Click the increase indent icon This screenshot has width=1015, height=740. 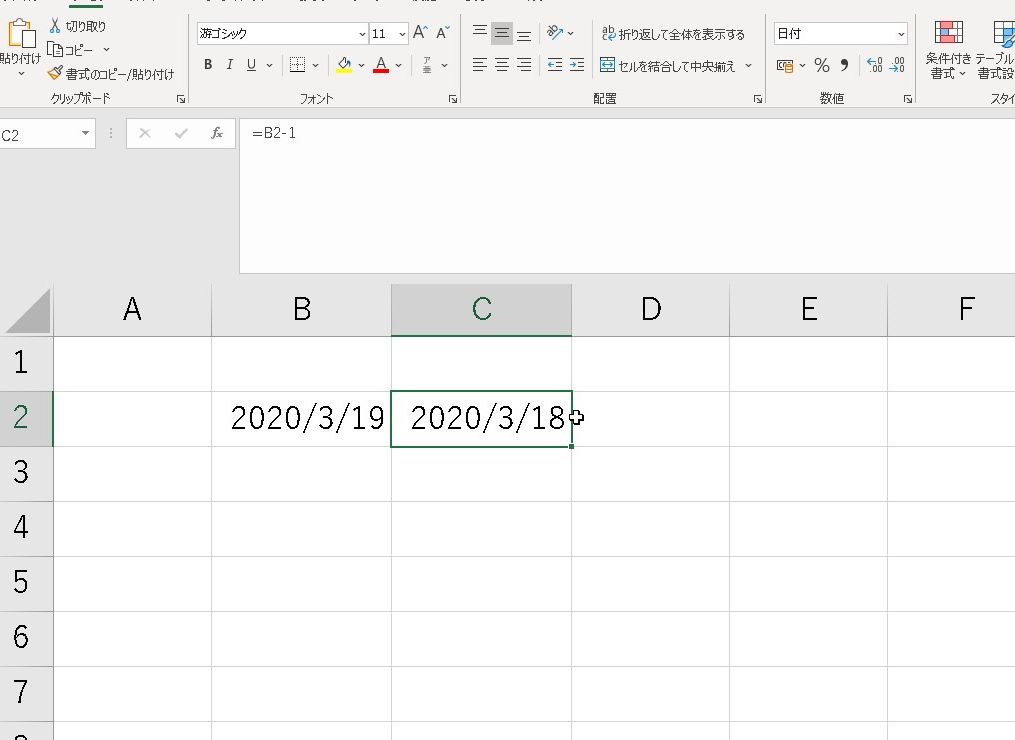[x=577, y=66]
